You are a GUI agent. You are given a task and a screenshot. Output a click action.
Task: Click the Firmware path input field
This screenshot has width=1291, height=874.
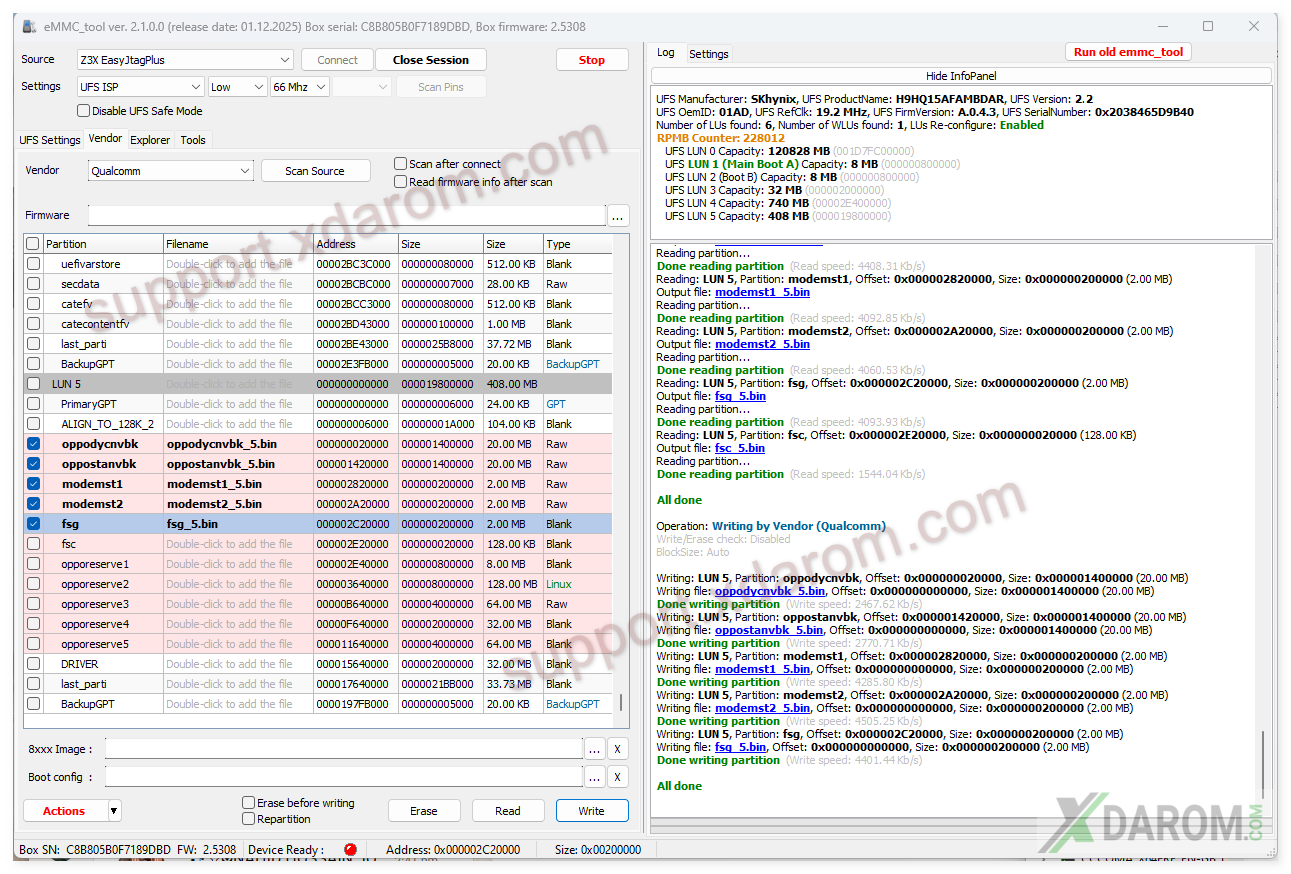coord(346,216)
